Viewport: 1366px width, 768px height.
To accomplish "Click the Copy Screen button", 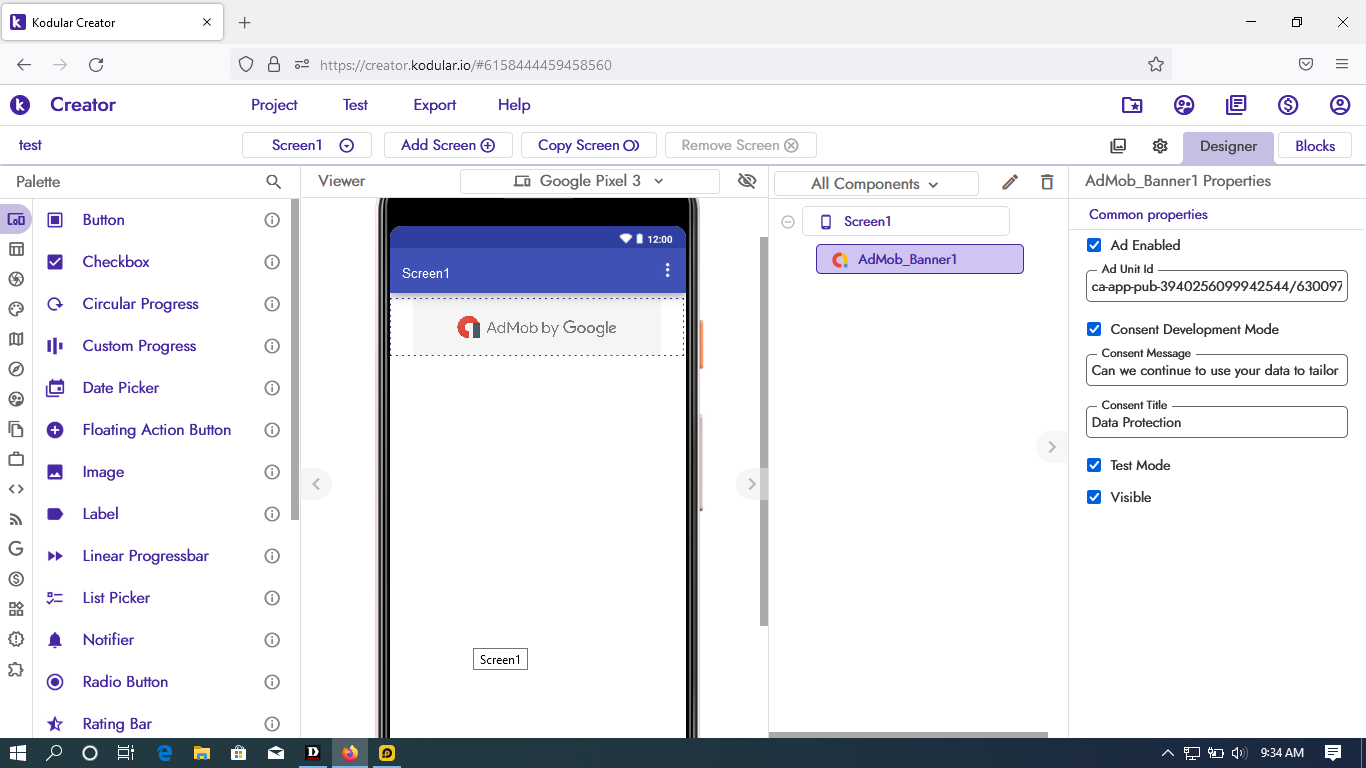I will [588, 145].
